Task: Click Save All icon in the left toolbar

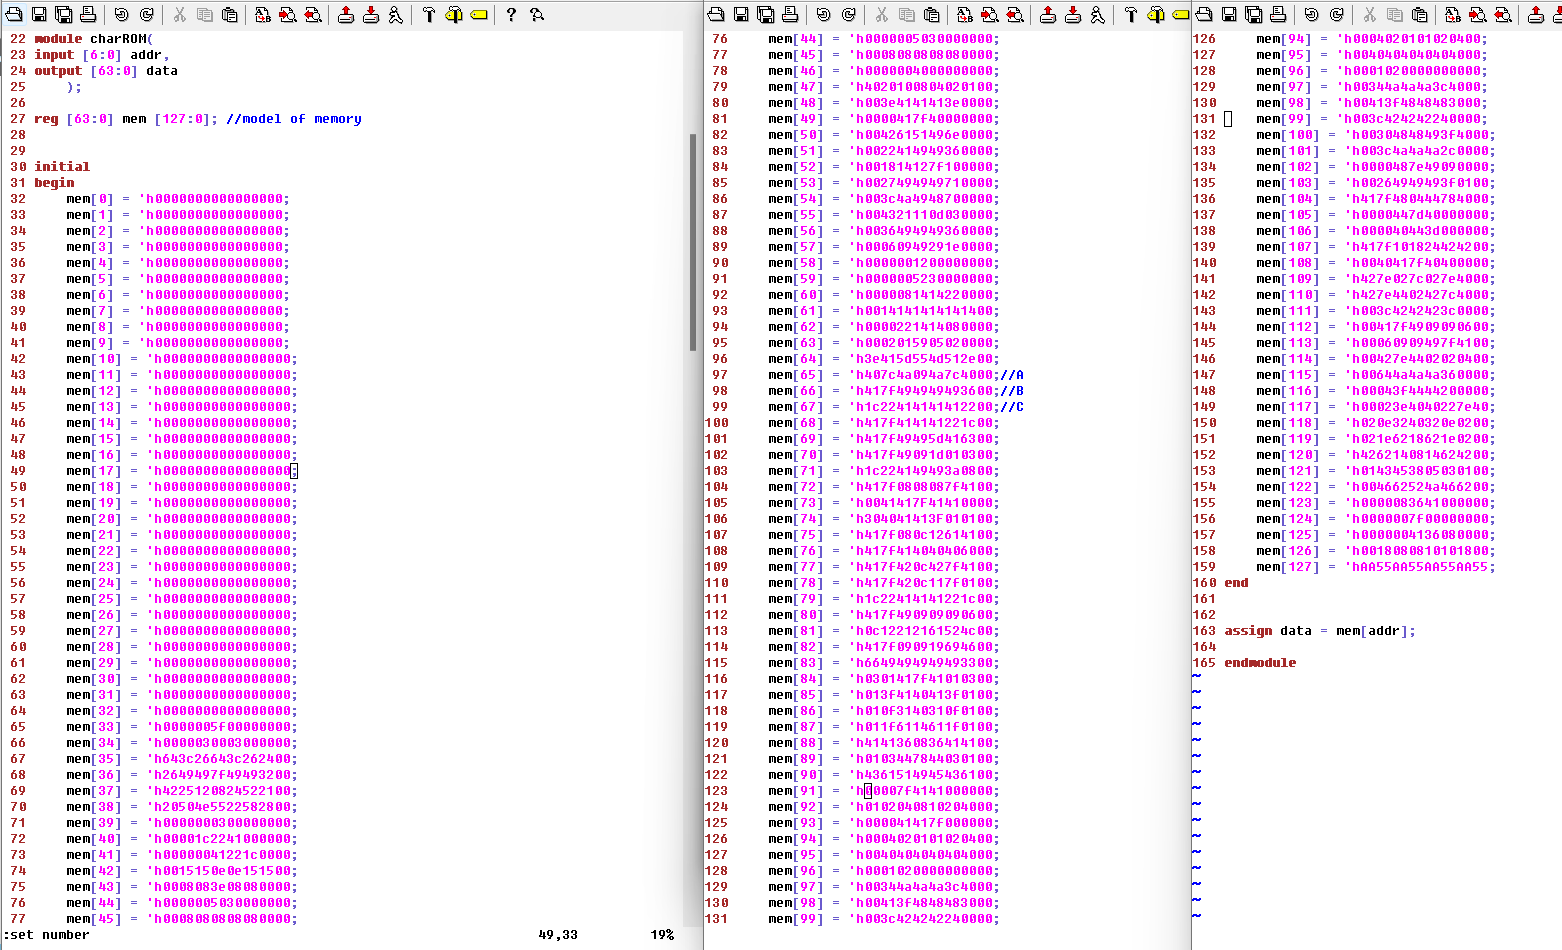Action: tap(63, 14)
